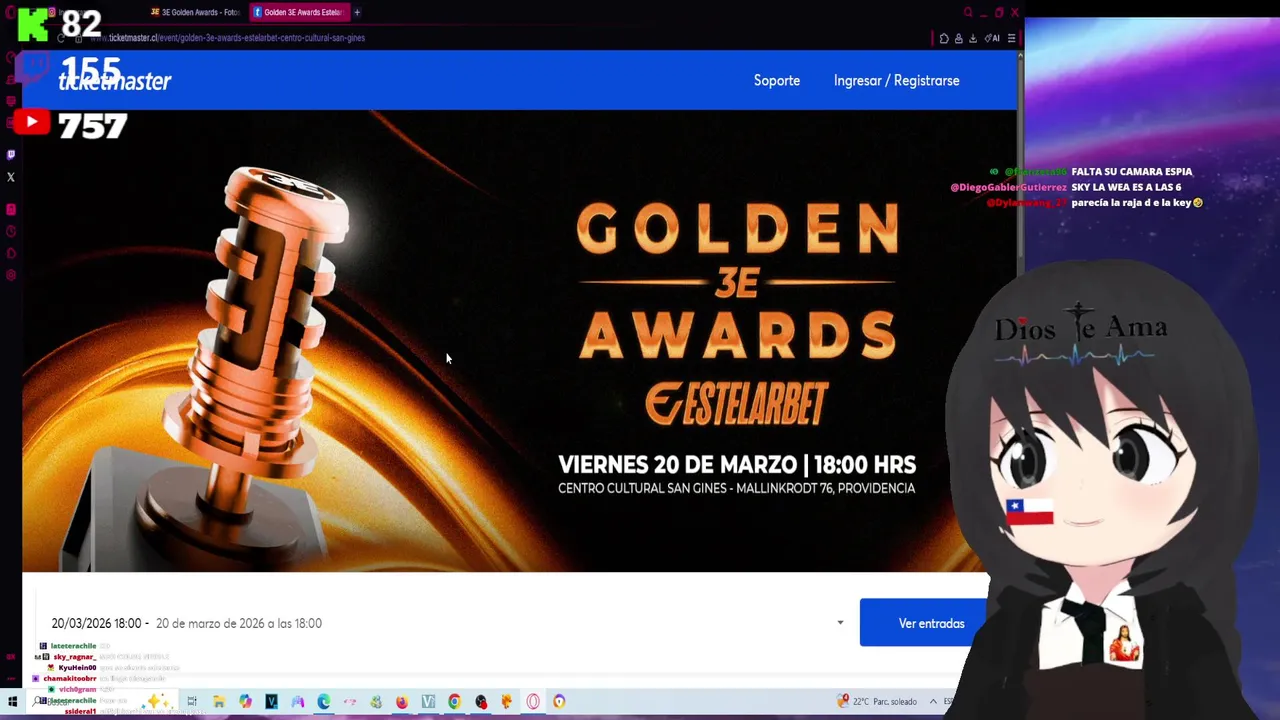Open the Opera GX taskbar icon

[x=533, y=702]
